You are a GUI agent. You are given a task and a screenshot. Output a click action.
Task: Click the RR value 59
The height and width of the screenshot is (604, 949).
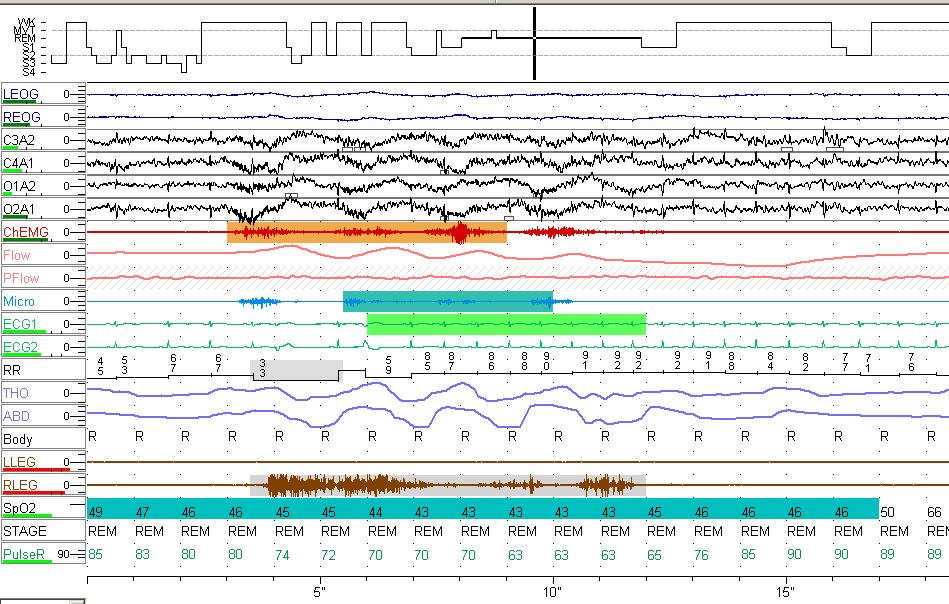point(389,366)
